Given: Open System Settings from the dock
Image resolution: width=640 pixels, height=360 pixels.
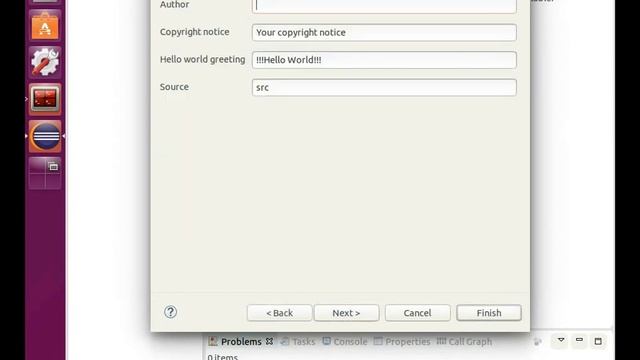Looking at the screenshot, I should coord(45,62).
